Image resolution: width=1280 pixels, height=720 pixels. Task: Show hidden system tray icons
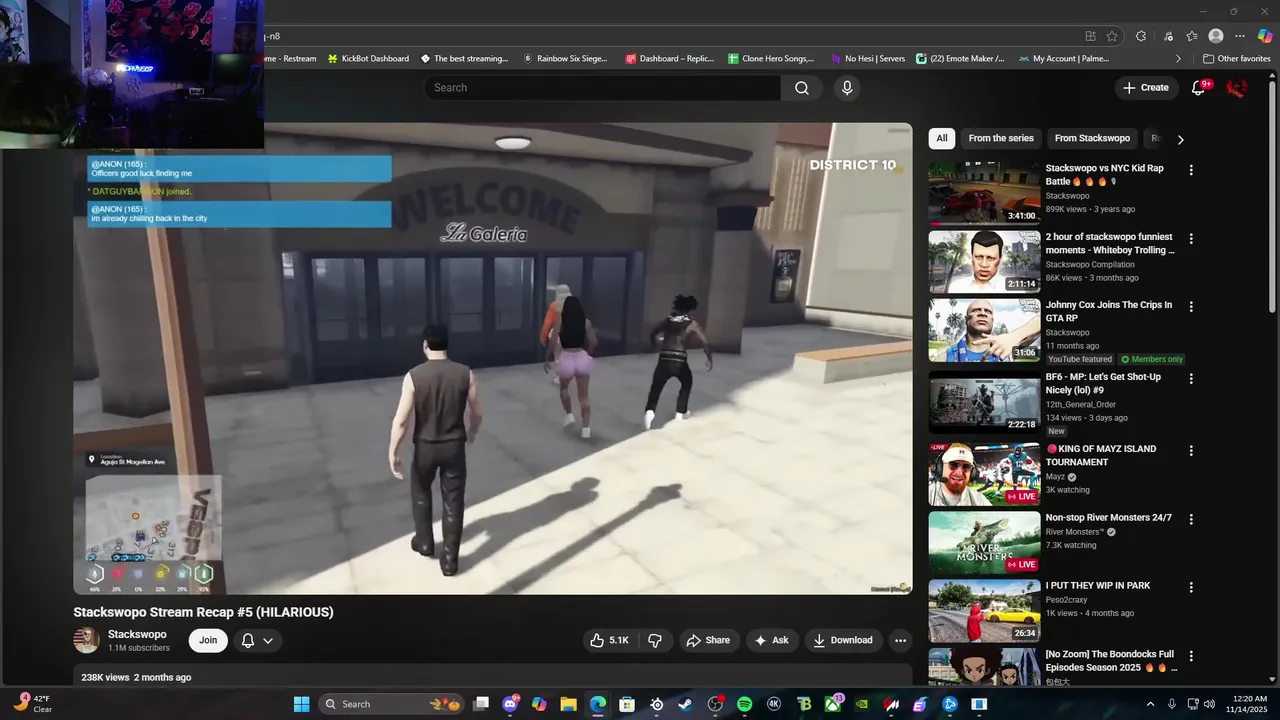pyautogui.click(x=1150, y=704)
